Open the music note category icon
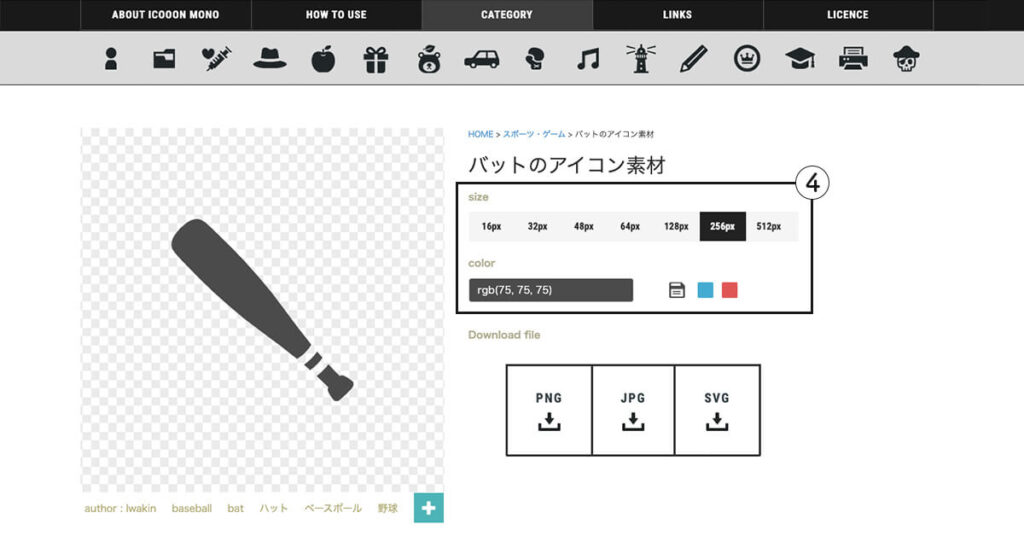 pyautogui.click(x=588, y=59)
